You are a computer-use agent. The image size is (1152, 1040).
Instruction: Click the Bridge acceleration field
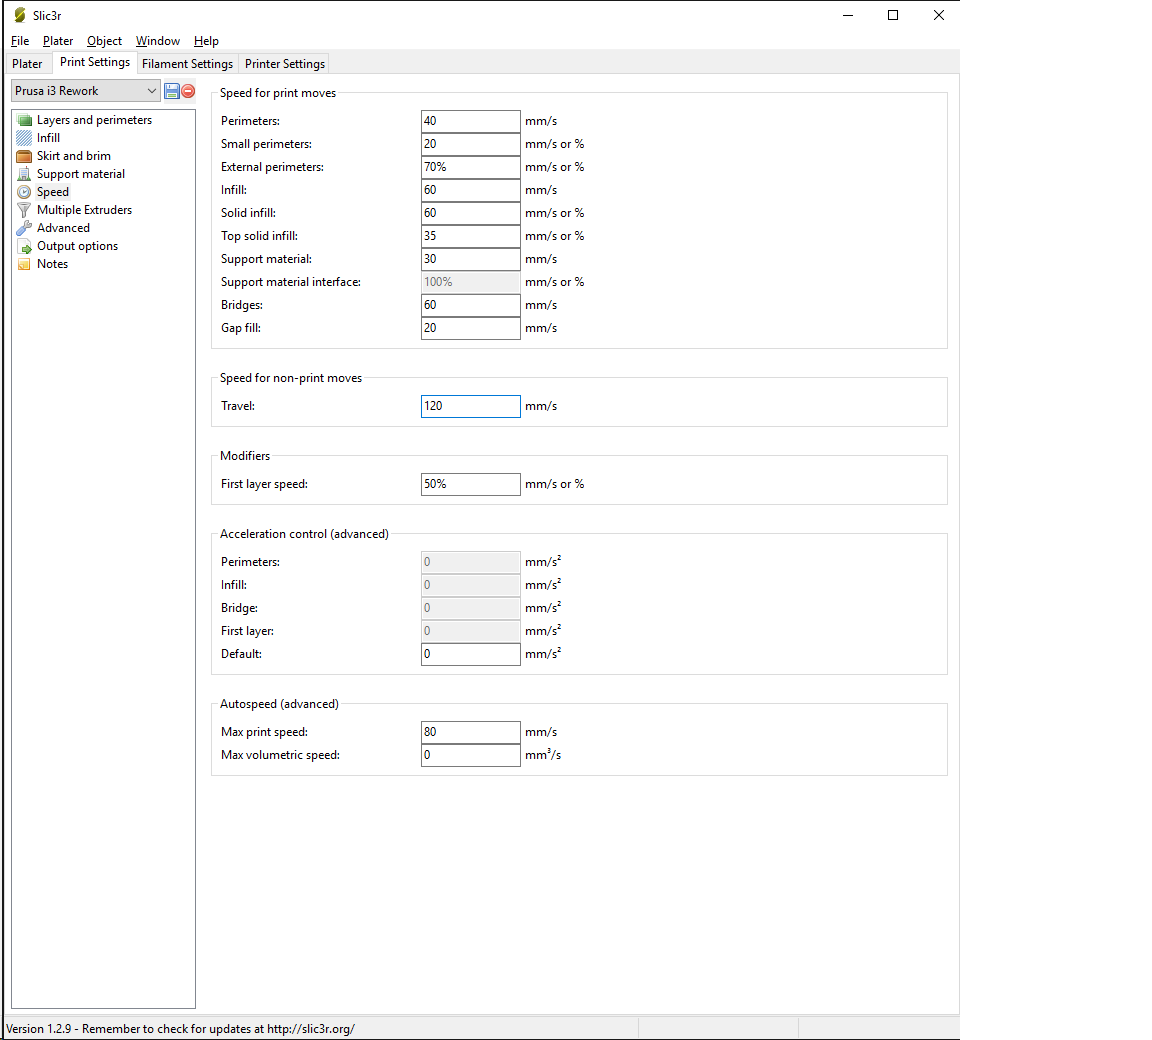click(470, 608)
